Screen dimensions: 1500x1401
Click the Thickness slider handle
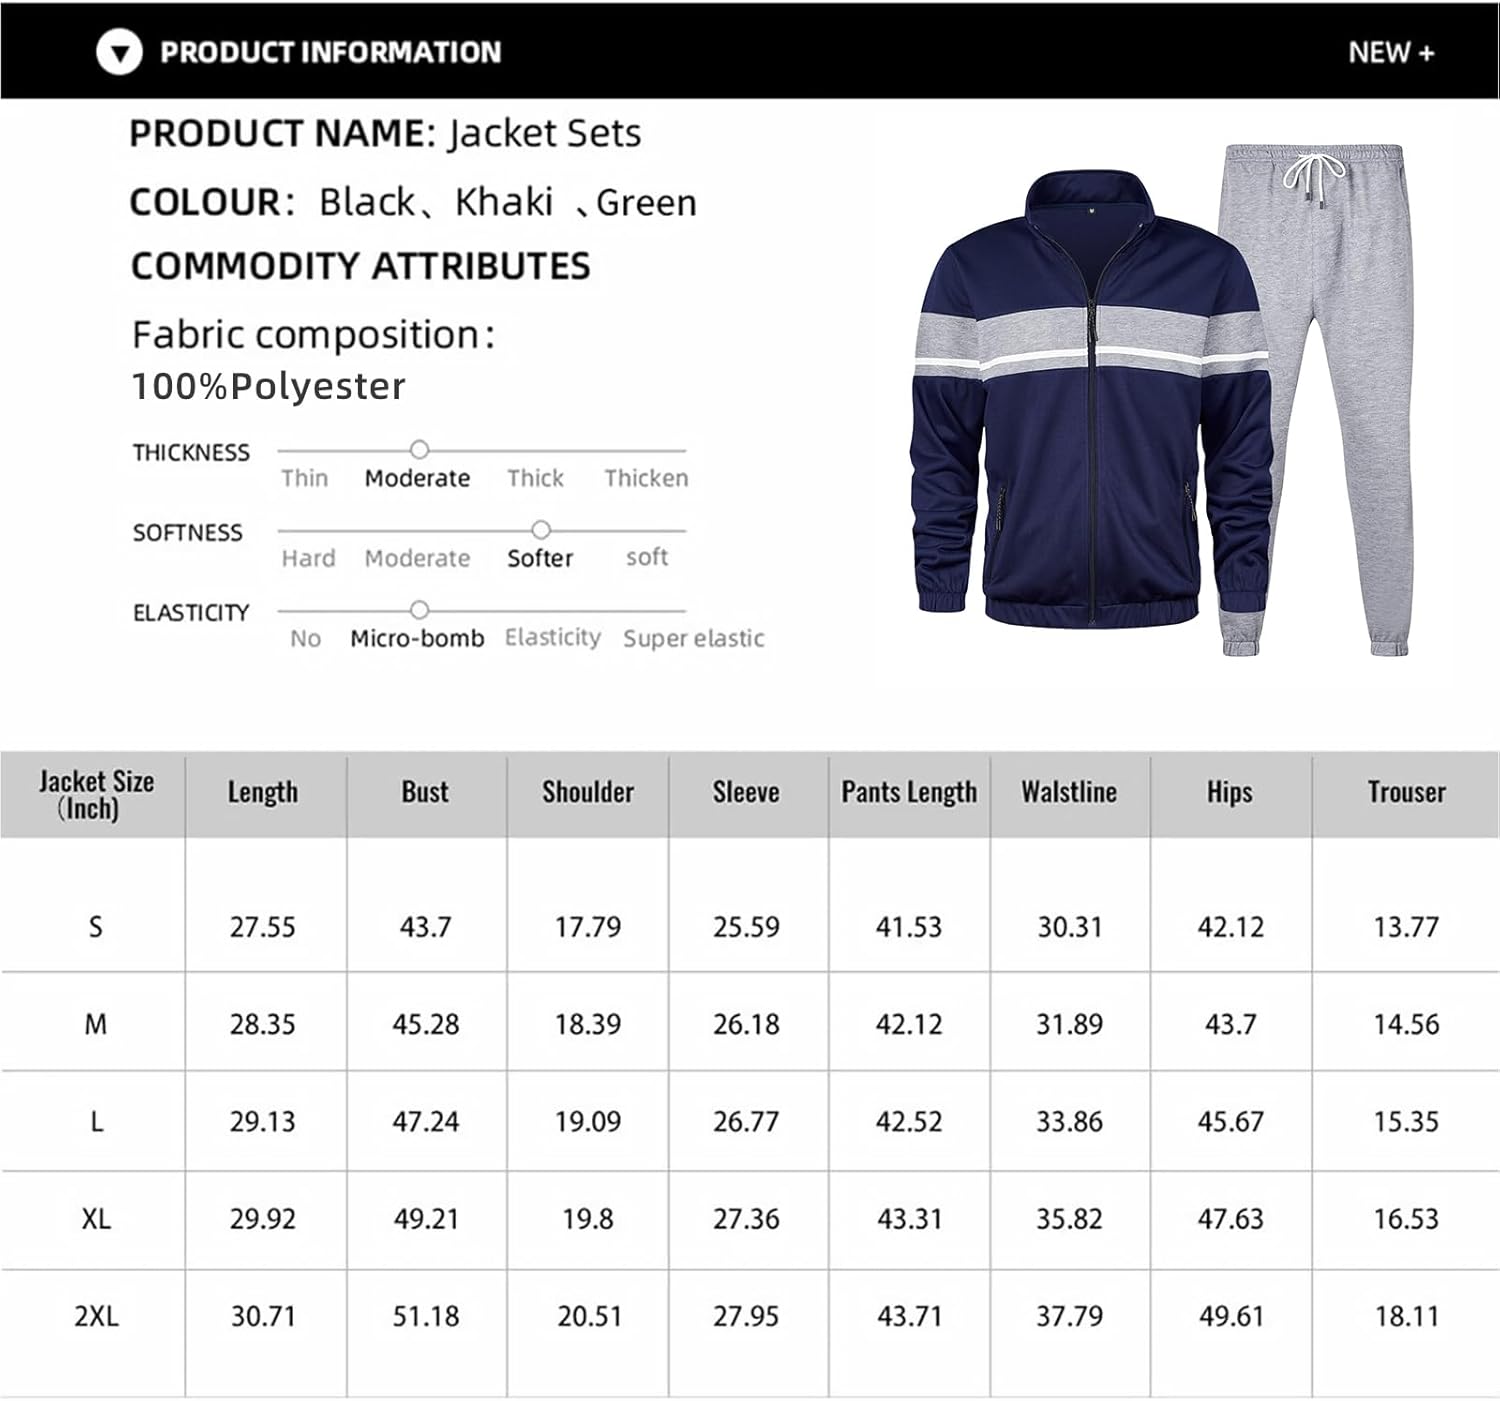click(x=419, y=450)
